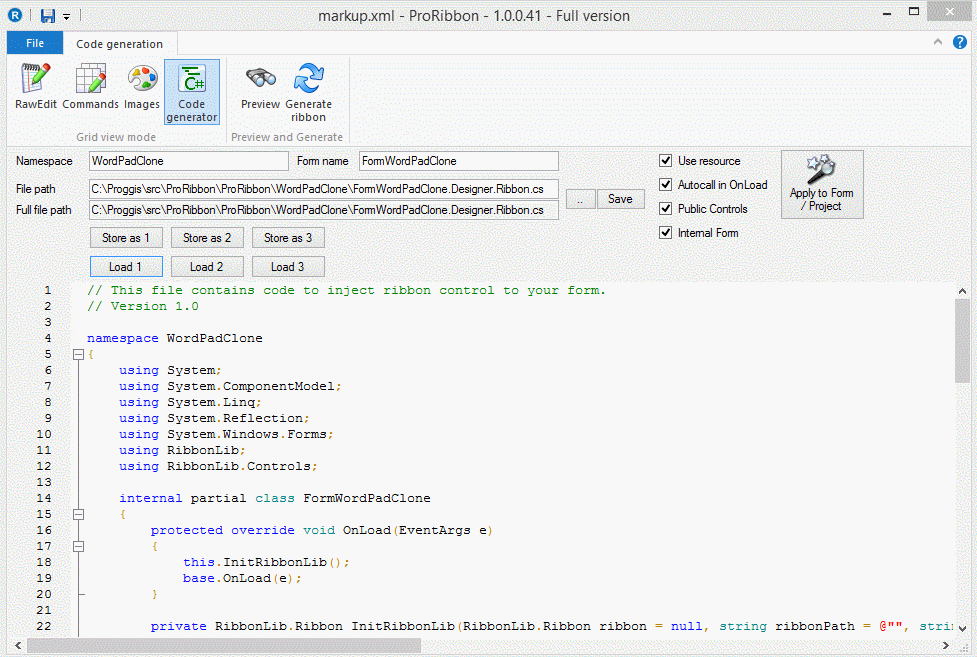The height and width of the screenshot is (657, 977).
Task: Click the vertical scrollbar thumb in code editor
Action: point(962,340)
